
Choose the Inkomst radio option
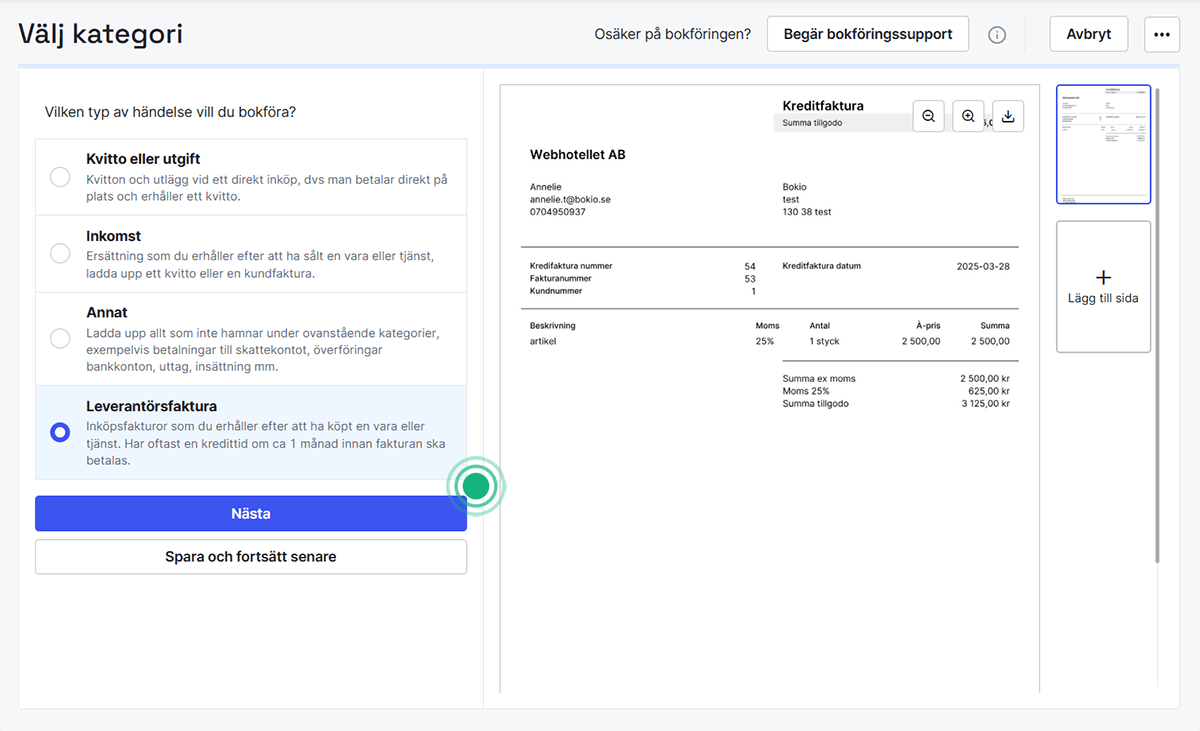click(x=60, y=254)
